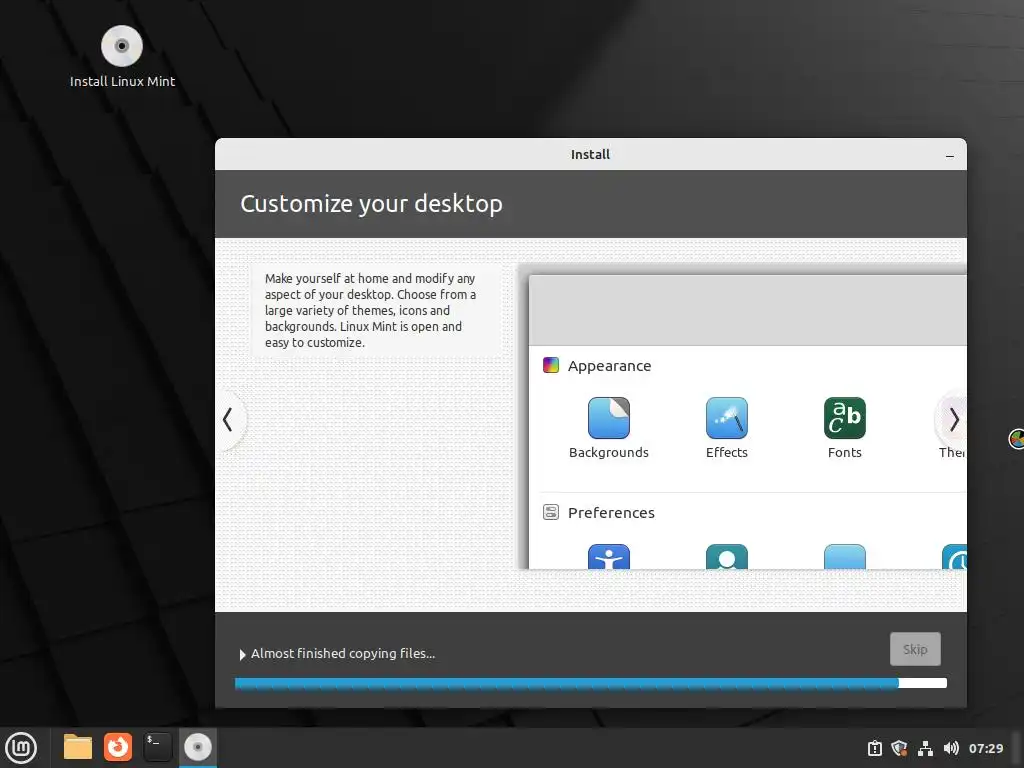Click the 'Fonts' label text
Image resolution: width=1024 pixels, height=768 pixels.
[844, 452]
